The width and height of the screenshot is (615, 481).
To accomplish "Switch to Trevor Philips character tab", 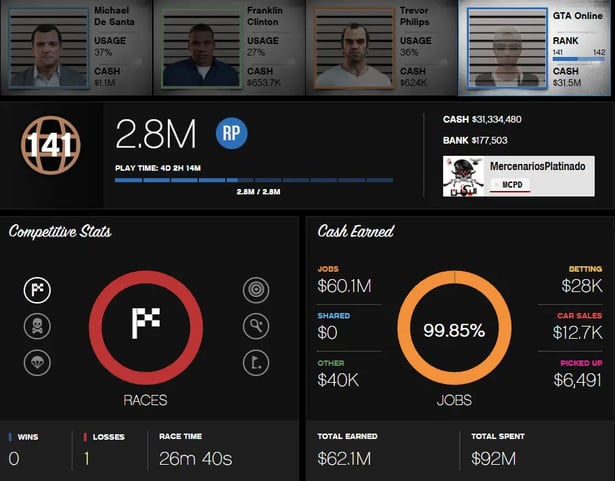I will click(x=383, y=46).
